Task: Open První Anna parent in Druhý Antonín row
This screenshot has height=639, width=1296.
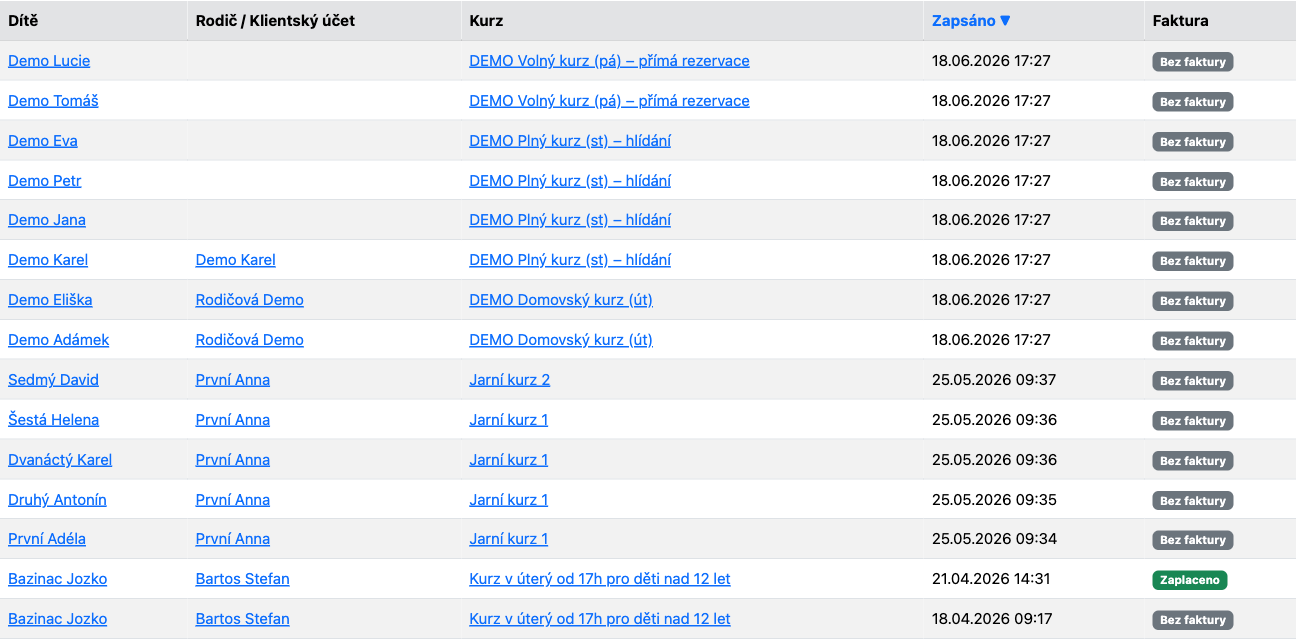Action: point(233,500)
